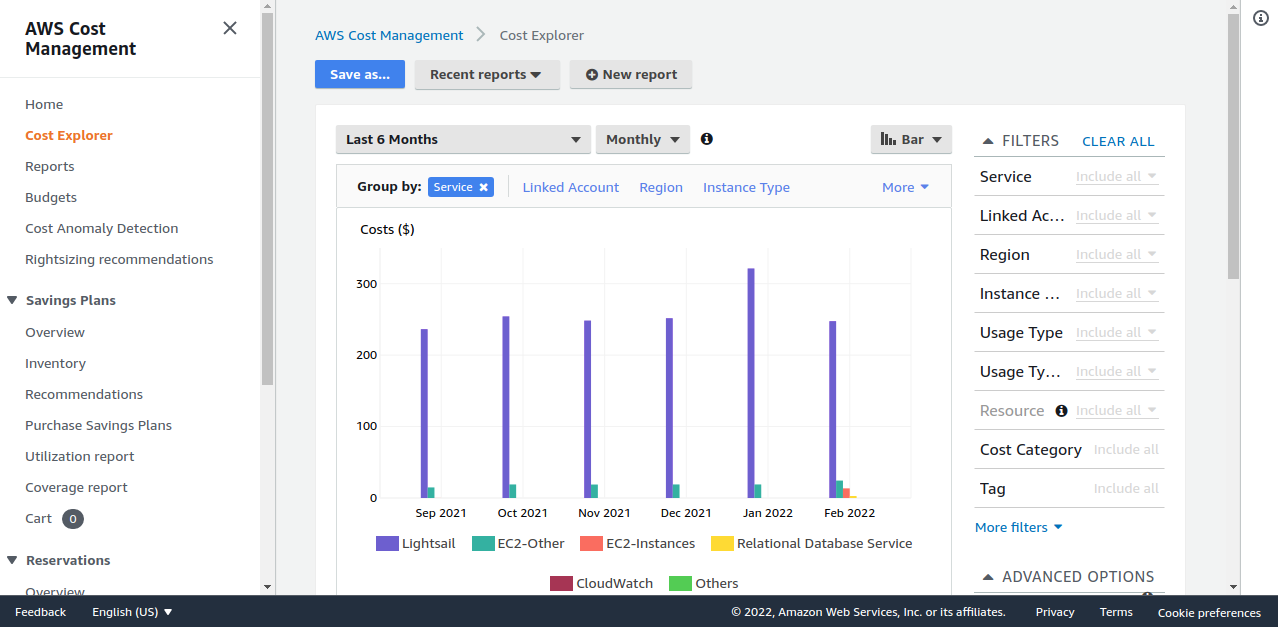The image size is (1278, 627).
Task: Click the sidebar scroll down arrow
Action: point(267,587)
